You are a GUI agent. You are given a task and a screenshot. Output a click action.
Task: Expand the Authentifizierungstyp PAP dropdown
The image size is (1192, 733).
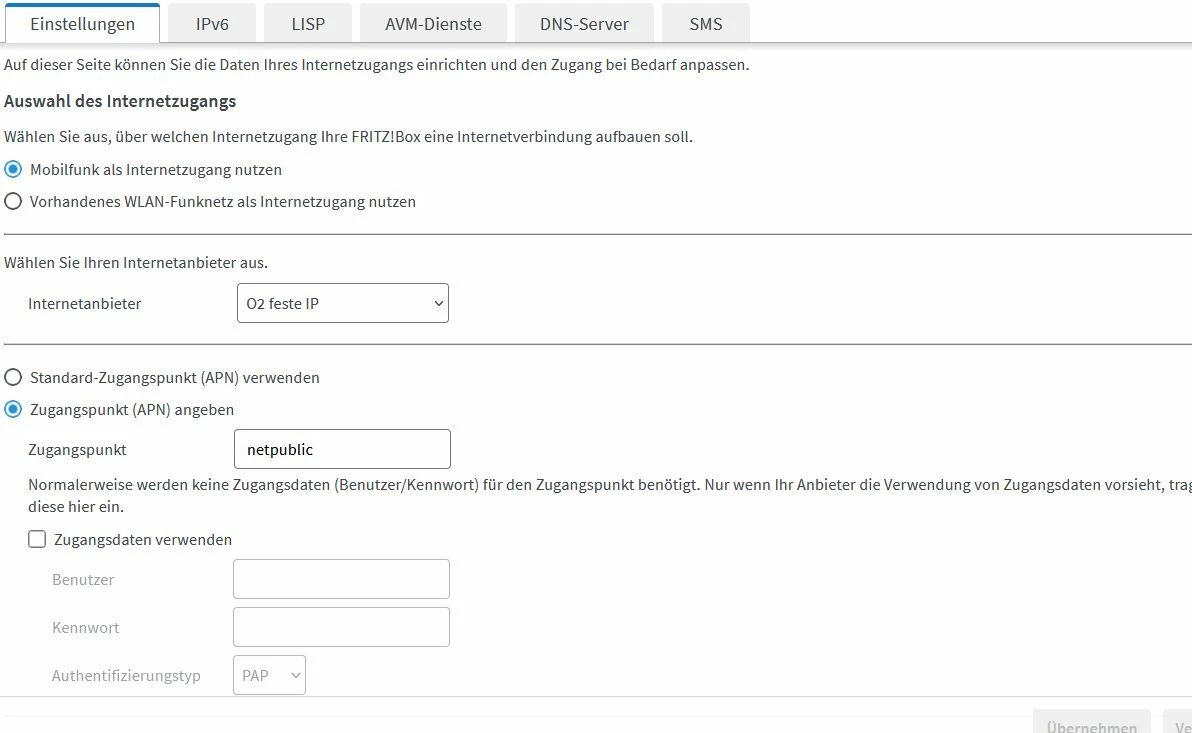[x=269, y=675]
